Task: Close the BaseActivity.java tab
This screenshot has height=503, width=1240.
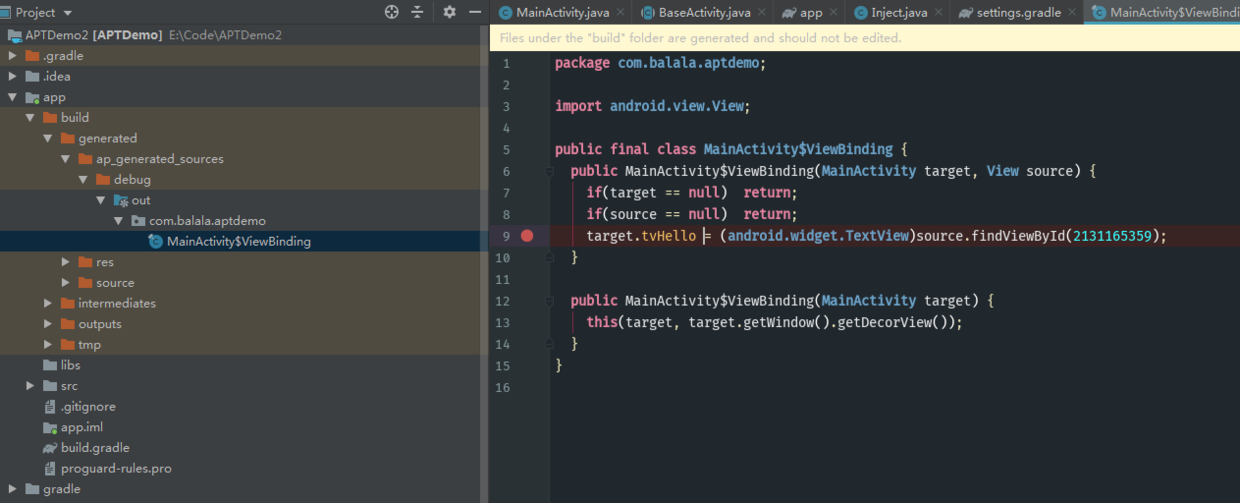Action: (763, 13)
